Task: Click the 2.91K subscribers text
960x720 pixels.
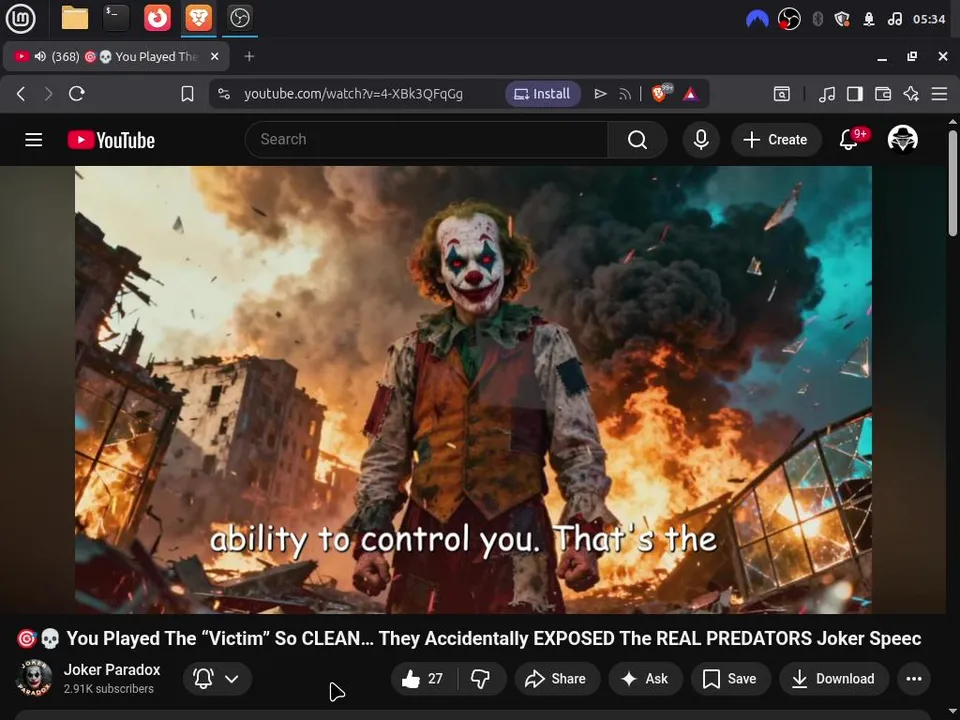Action: coord(108,689)
